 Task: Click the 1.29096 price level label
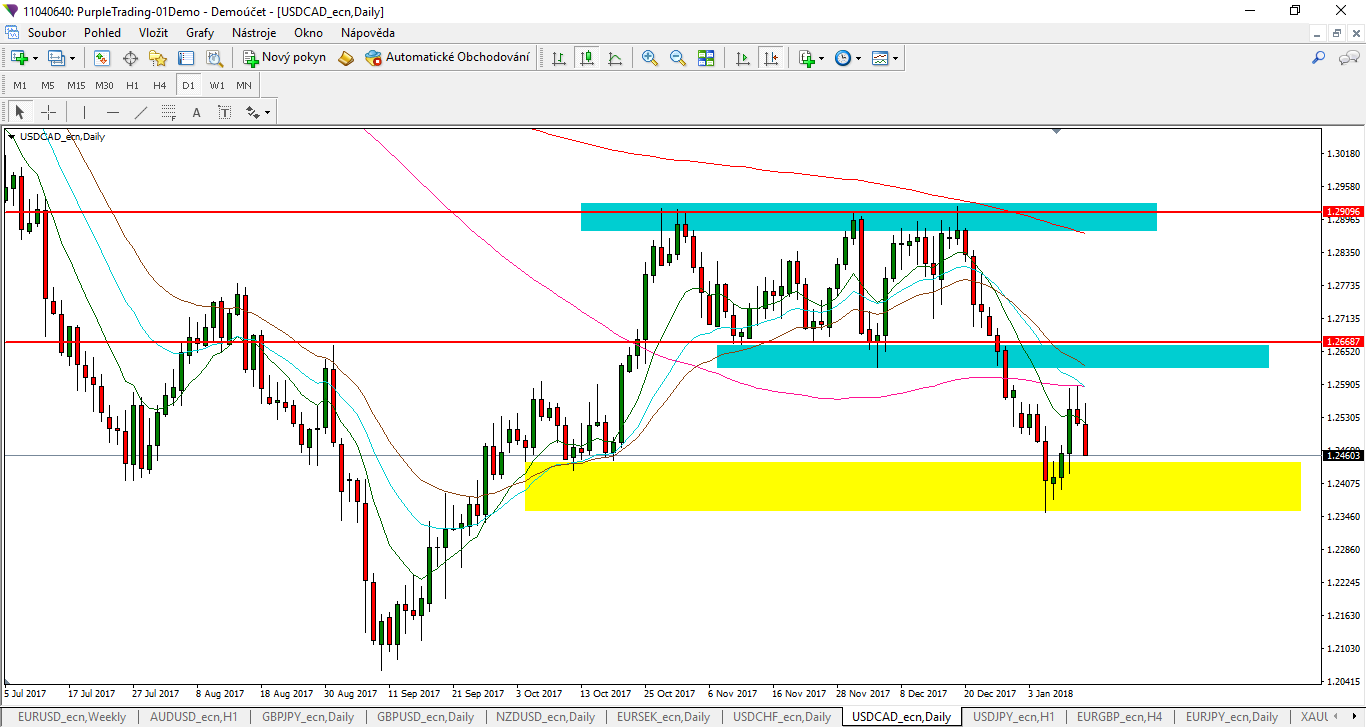(x=1342, y=212)
